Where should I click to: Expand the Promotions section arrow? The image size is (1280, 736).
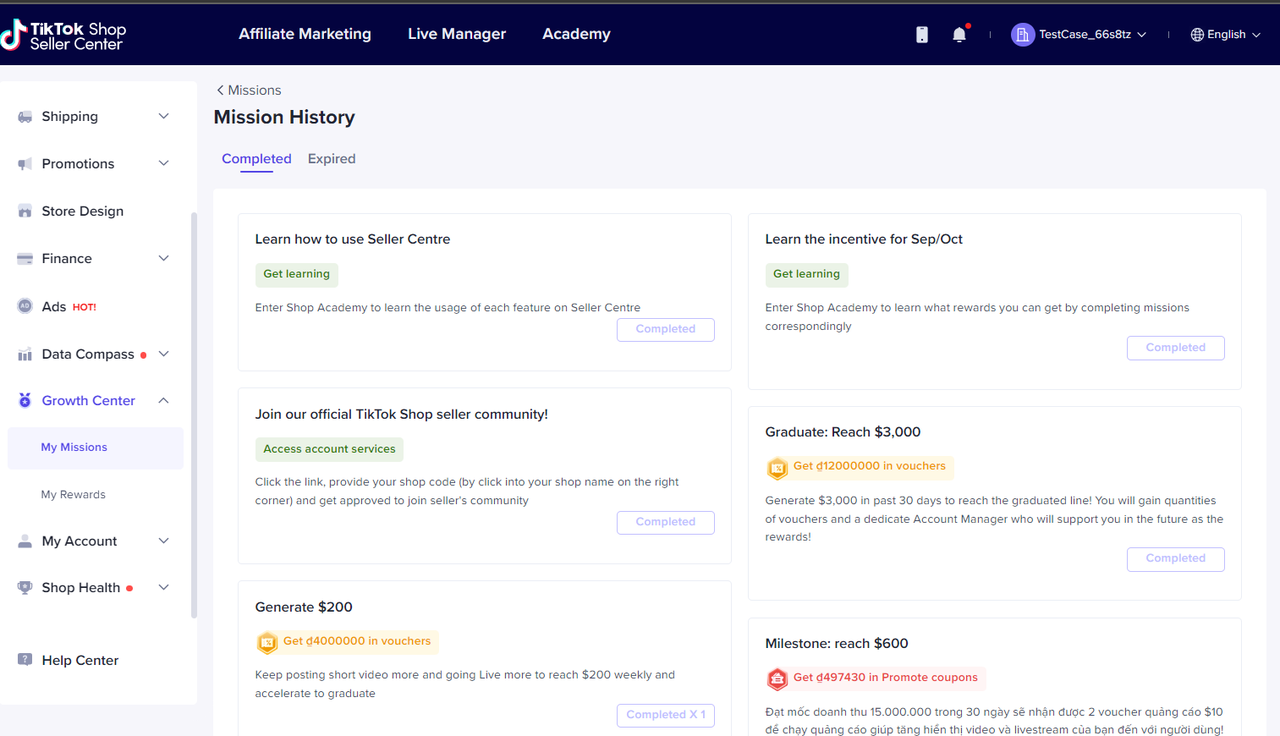tap(164, 163)
